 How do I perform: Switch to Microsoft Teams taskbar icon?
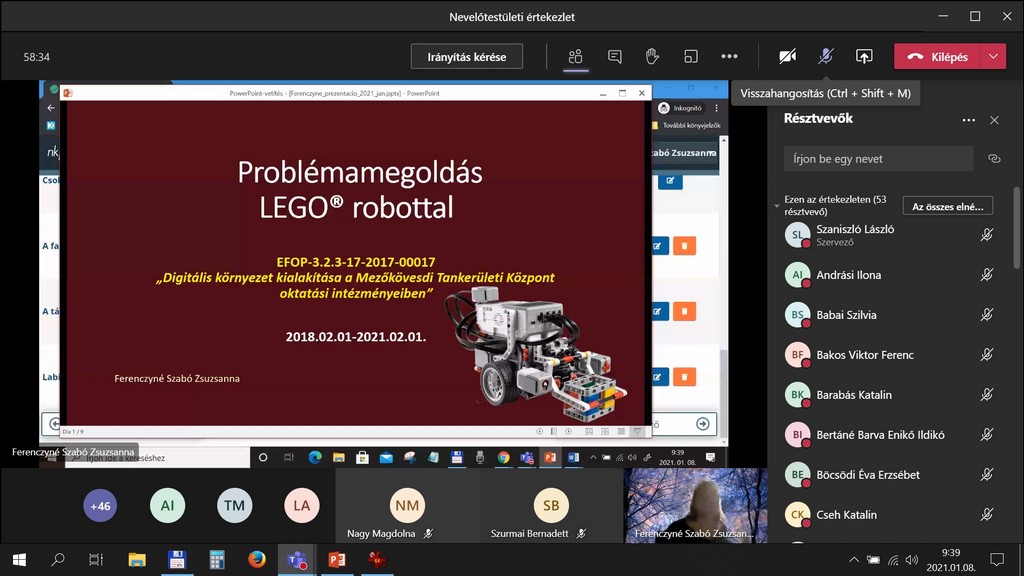[x=296, y=560]
